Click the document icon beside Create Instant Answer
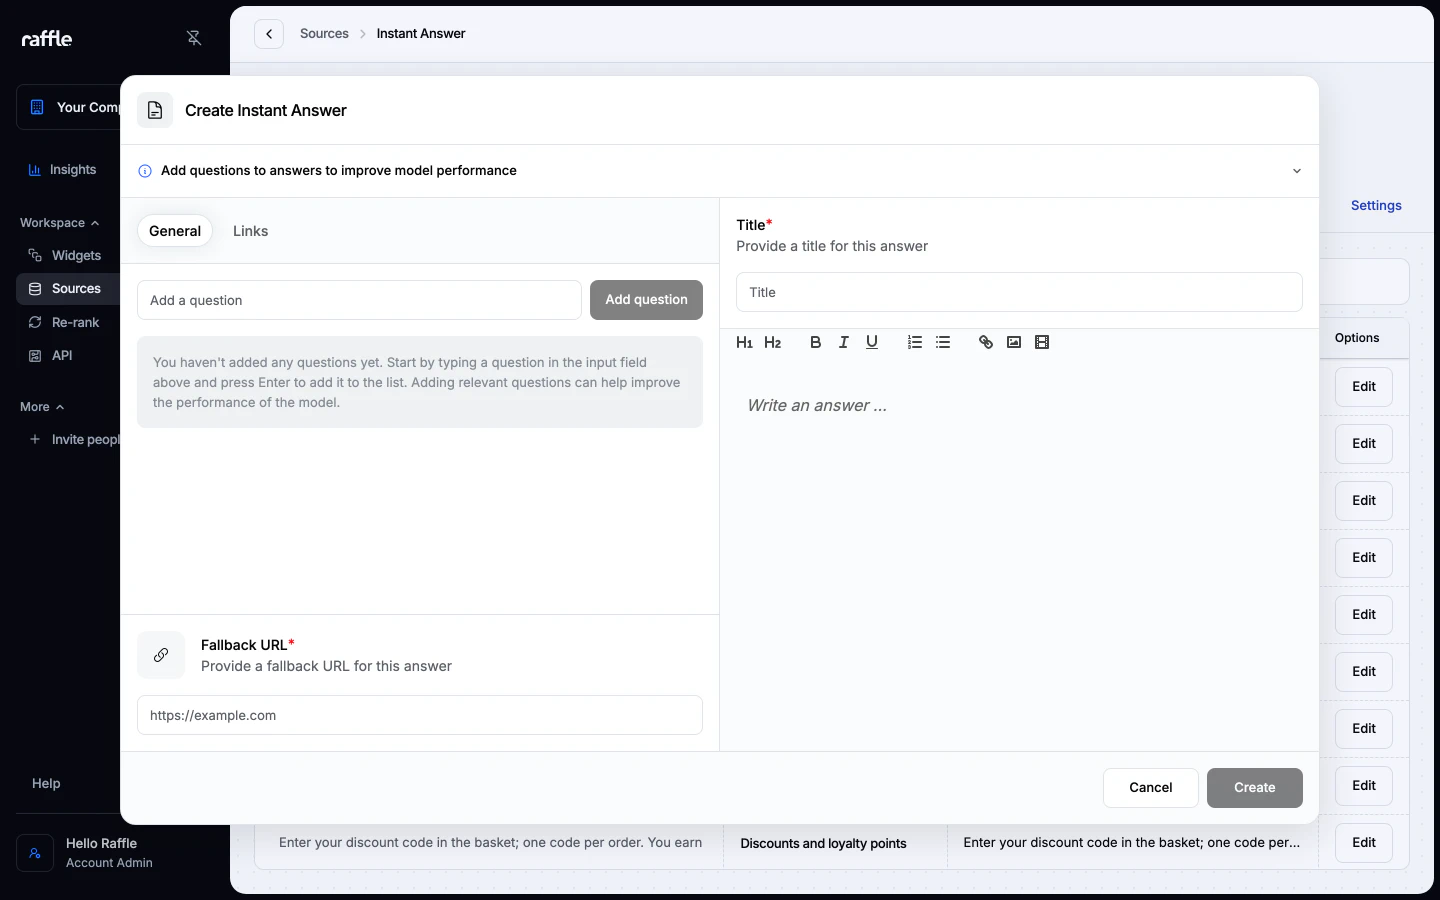Image resolution: width=1440 pixels, height=900 pixels. click(x=155, y=110)
